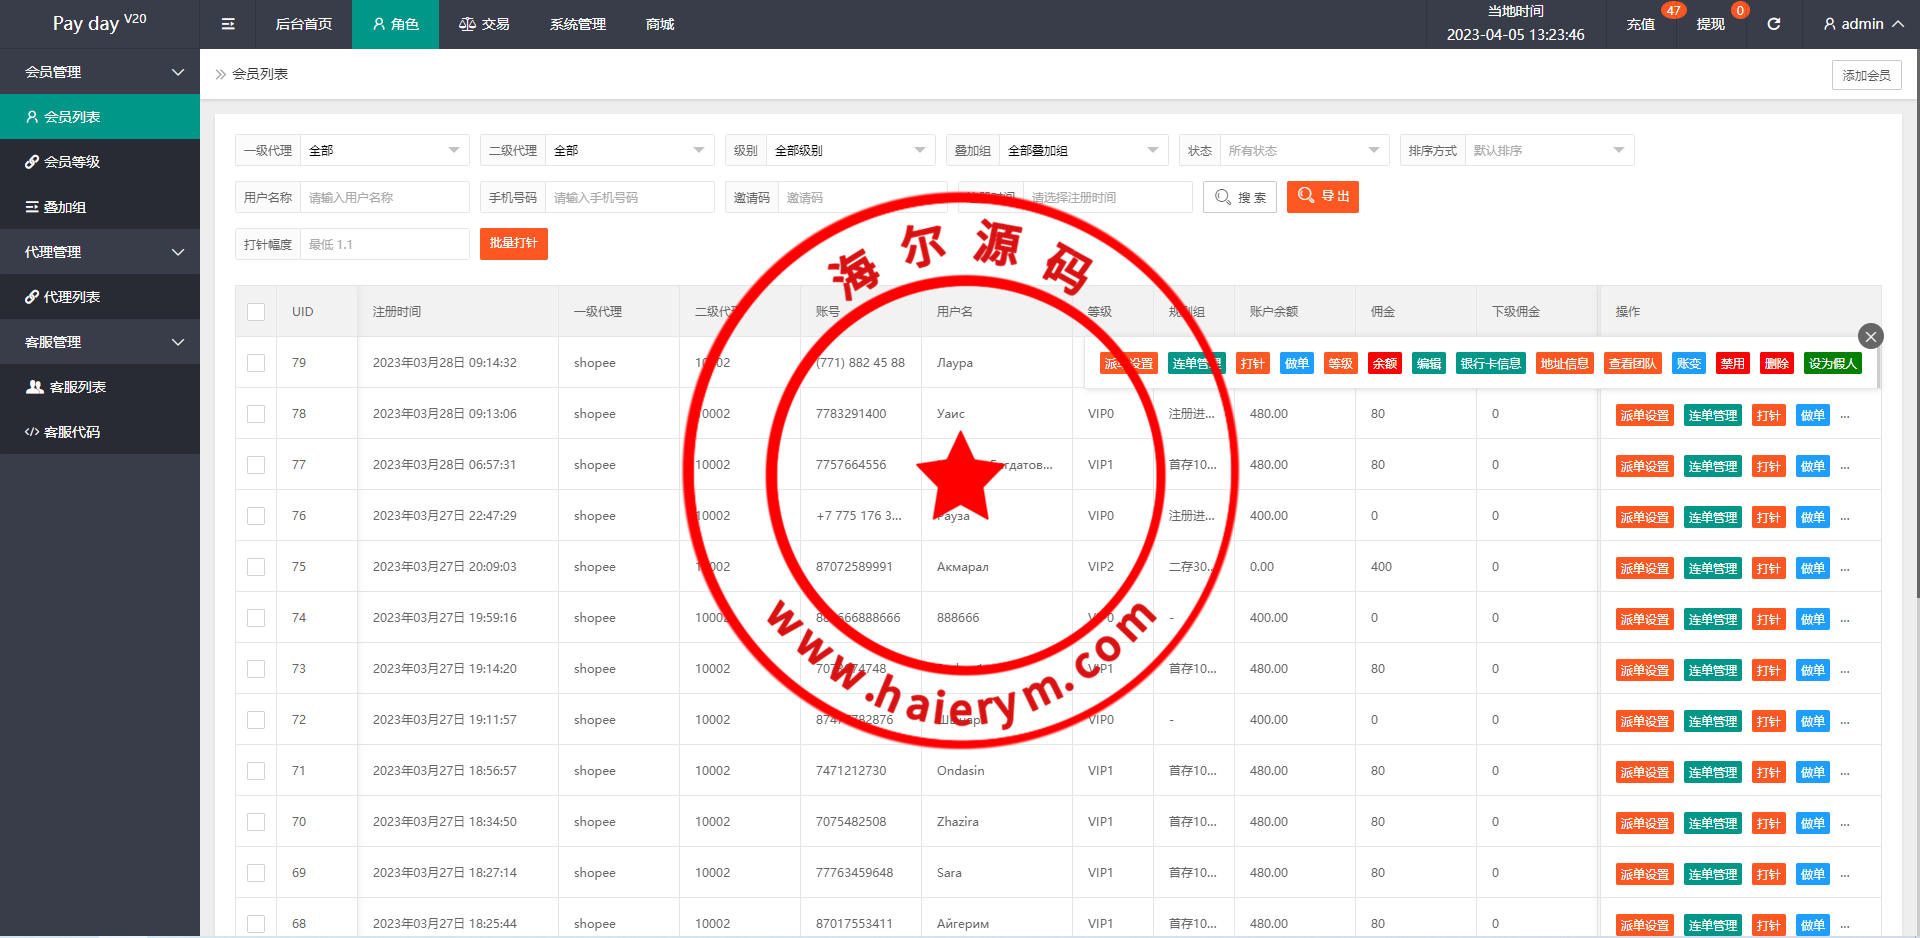Click the 用户名称 input field

(x=384, y=198)
